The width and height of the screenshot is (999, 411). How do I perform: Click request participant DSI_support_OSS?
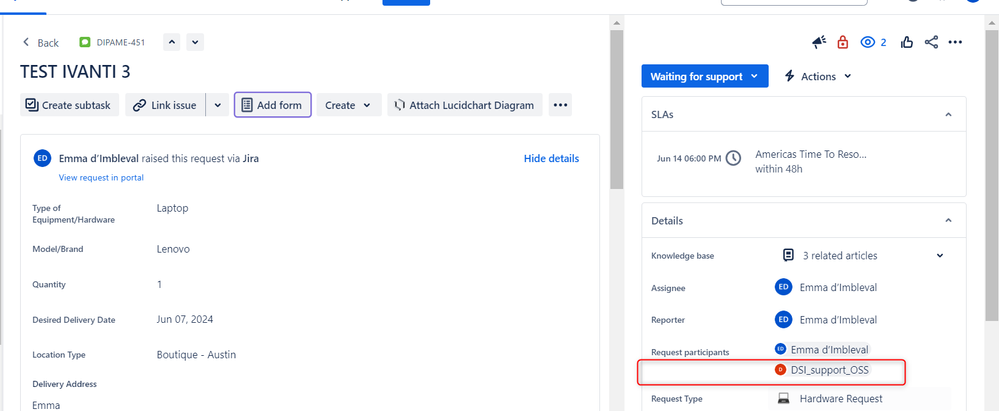(x=822, y=370)
